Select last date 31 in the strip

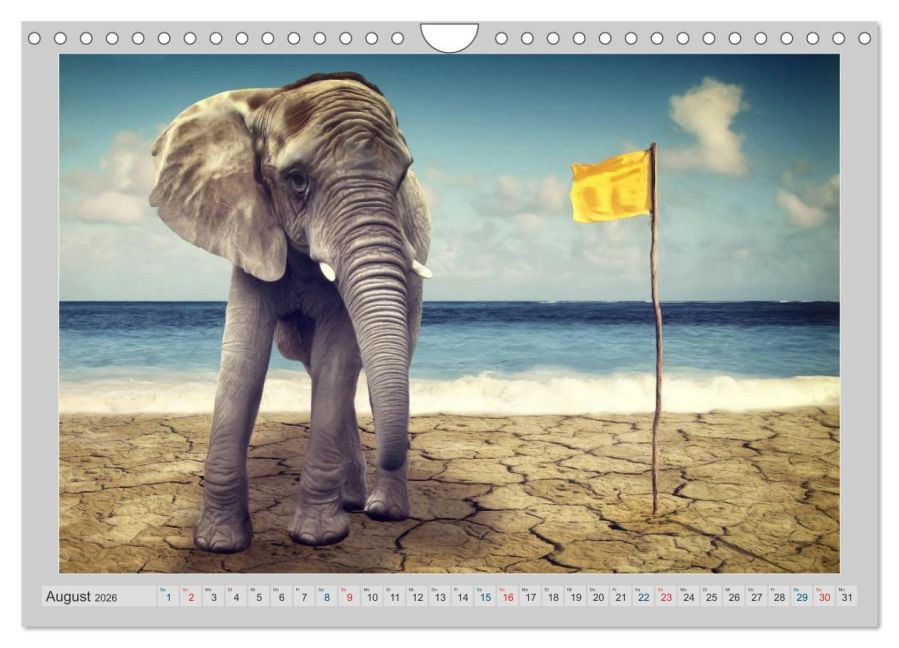tap(847, 597)
